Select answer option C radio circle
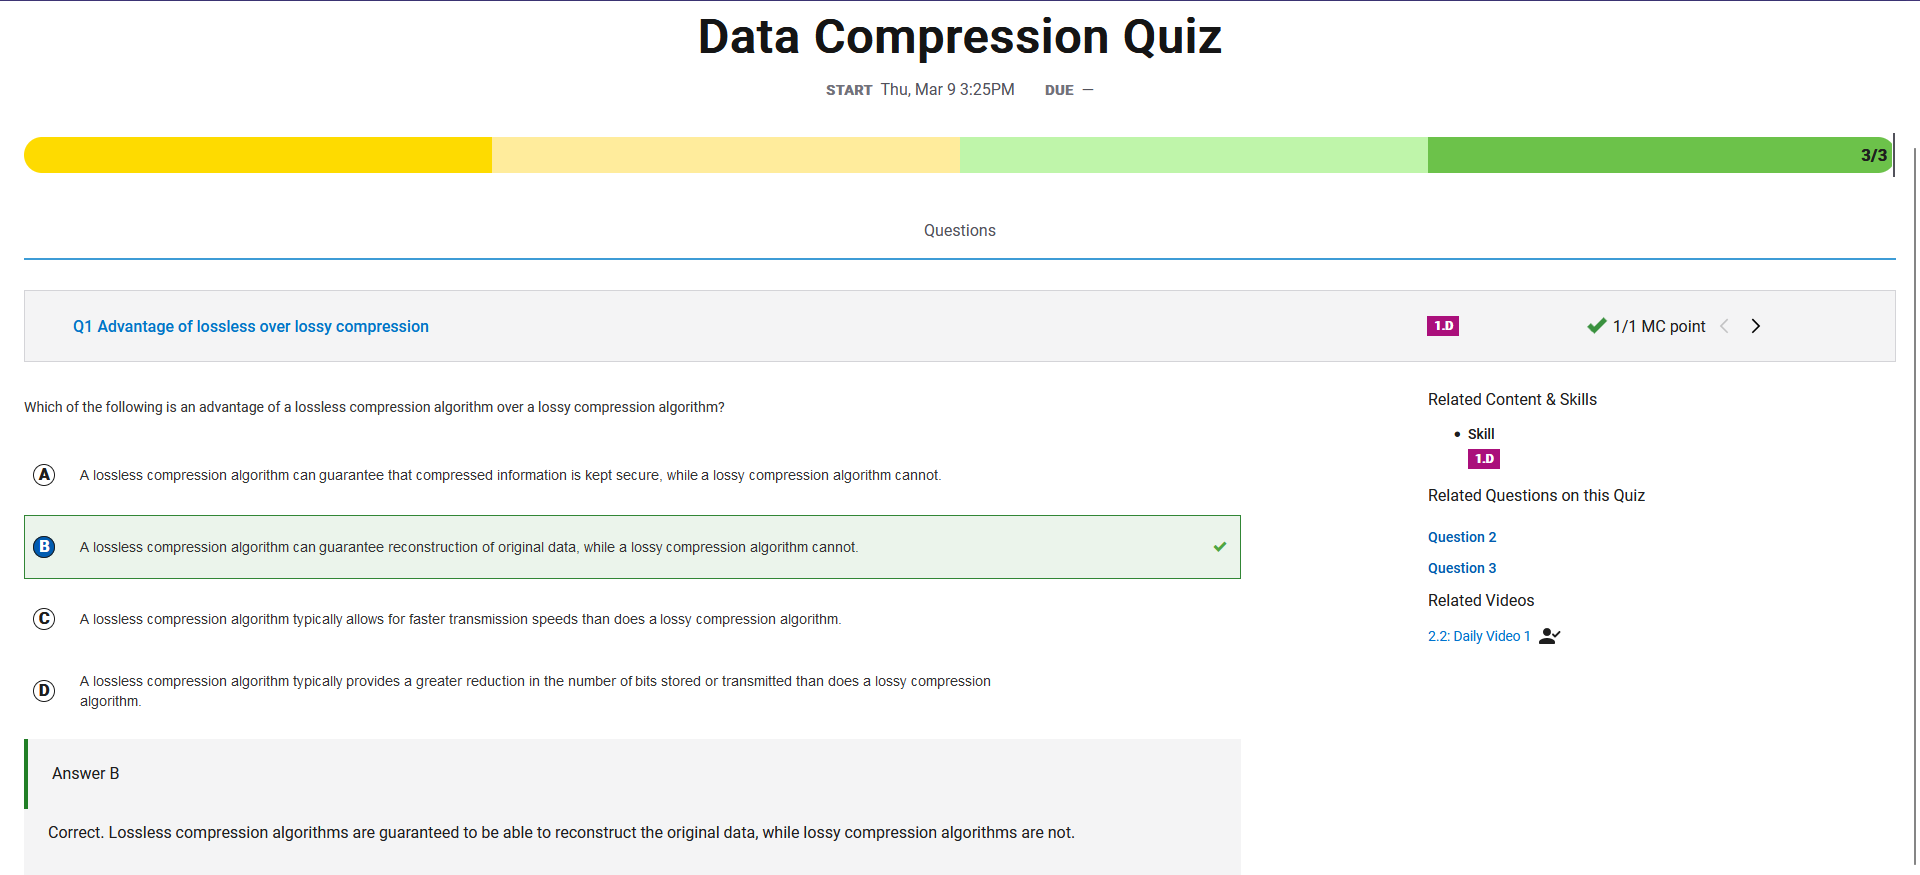 tap(44, 619)
